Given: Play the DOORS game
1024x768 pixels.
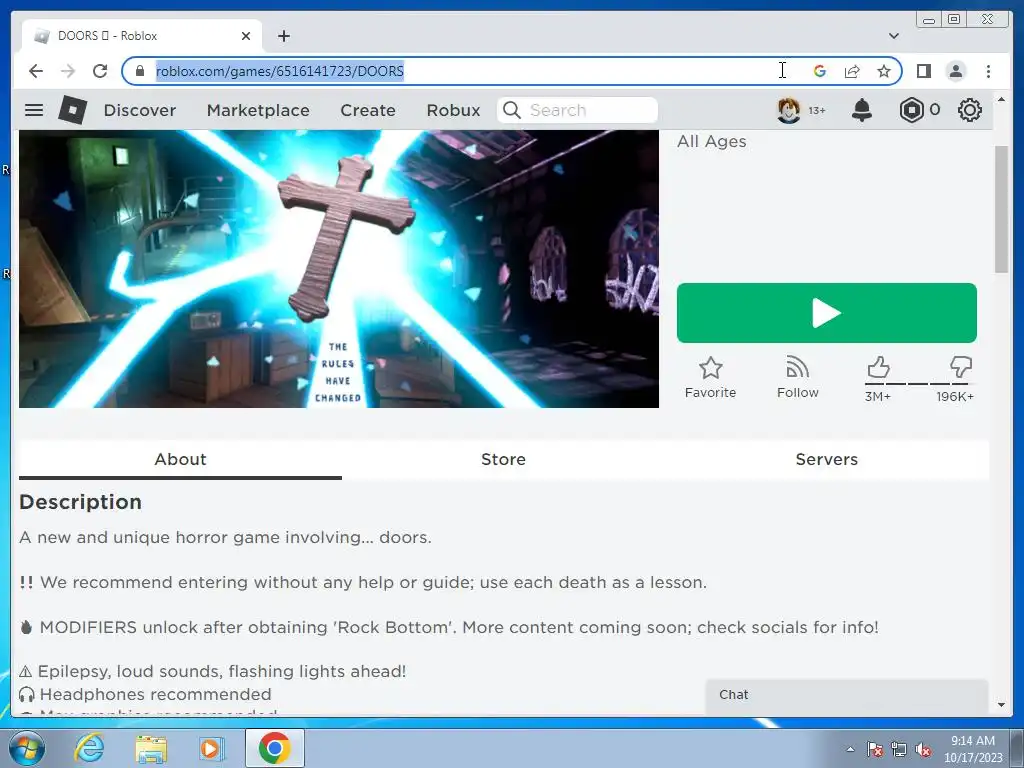Looking at the screenshot, I should pyautogui.click(x=826, y=313).
